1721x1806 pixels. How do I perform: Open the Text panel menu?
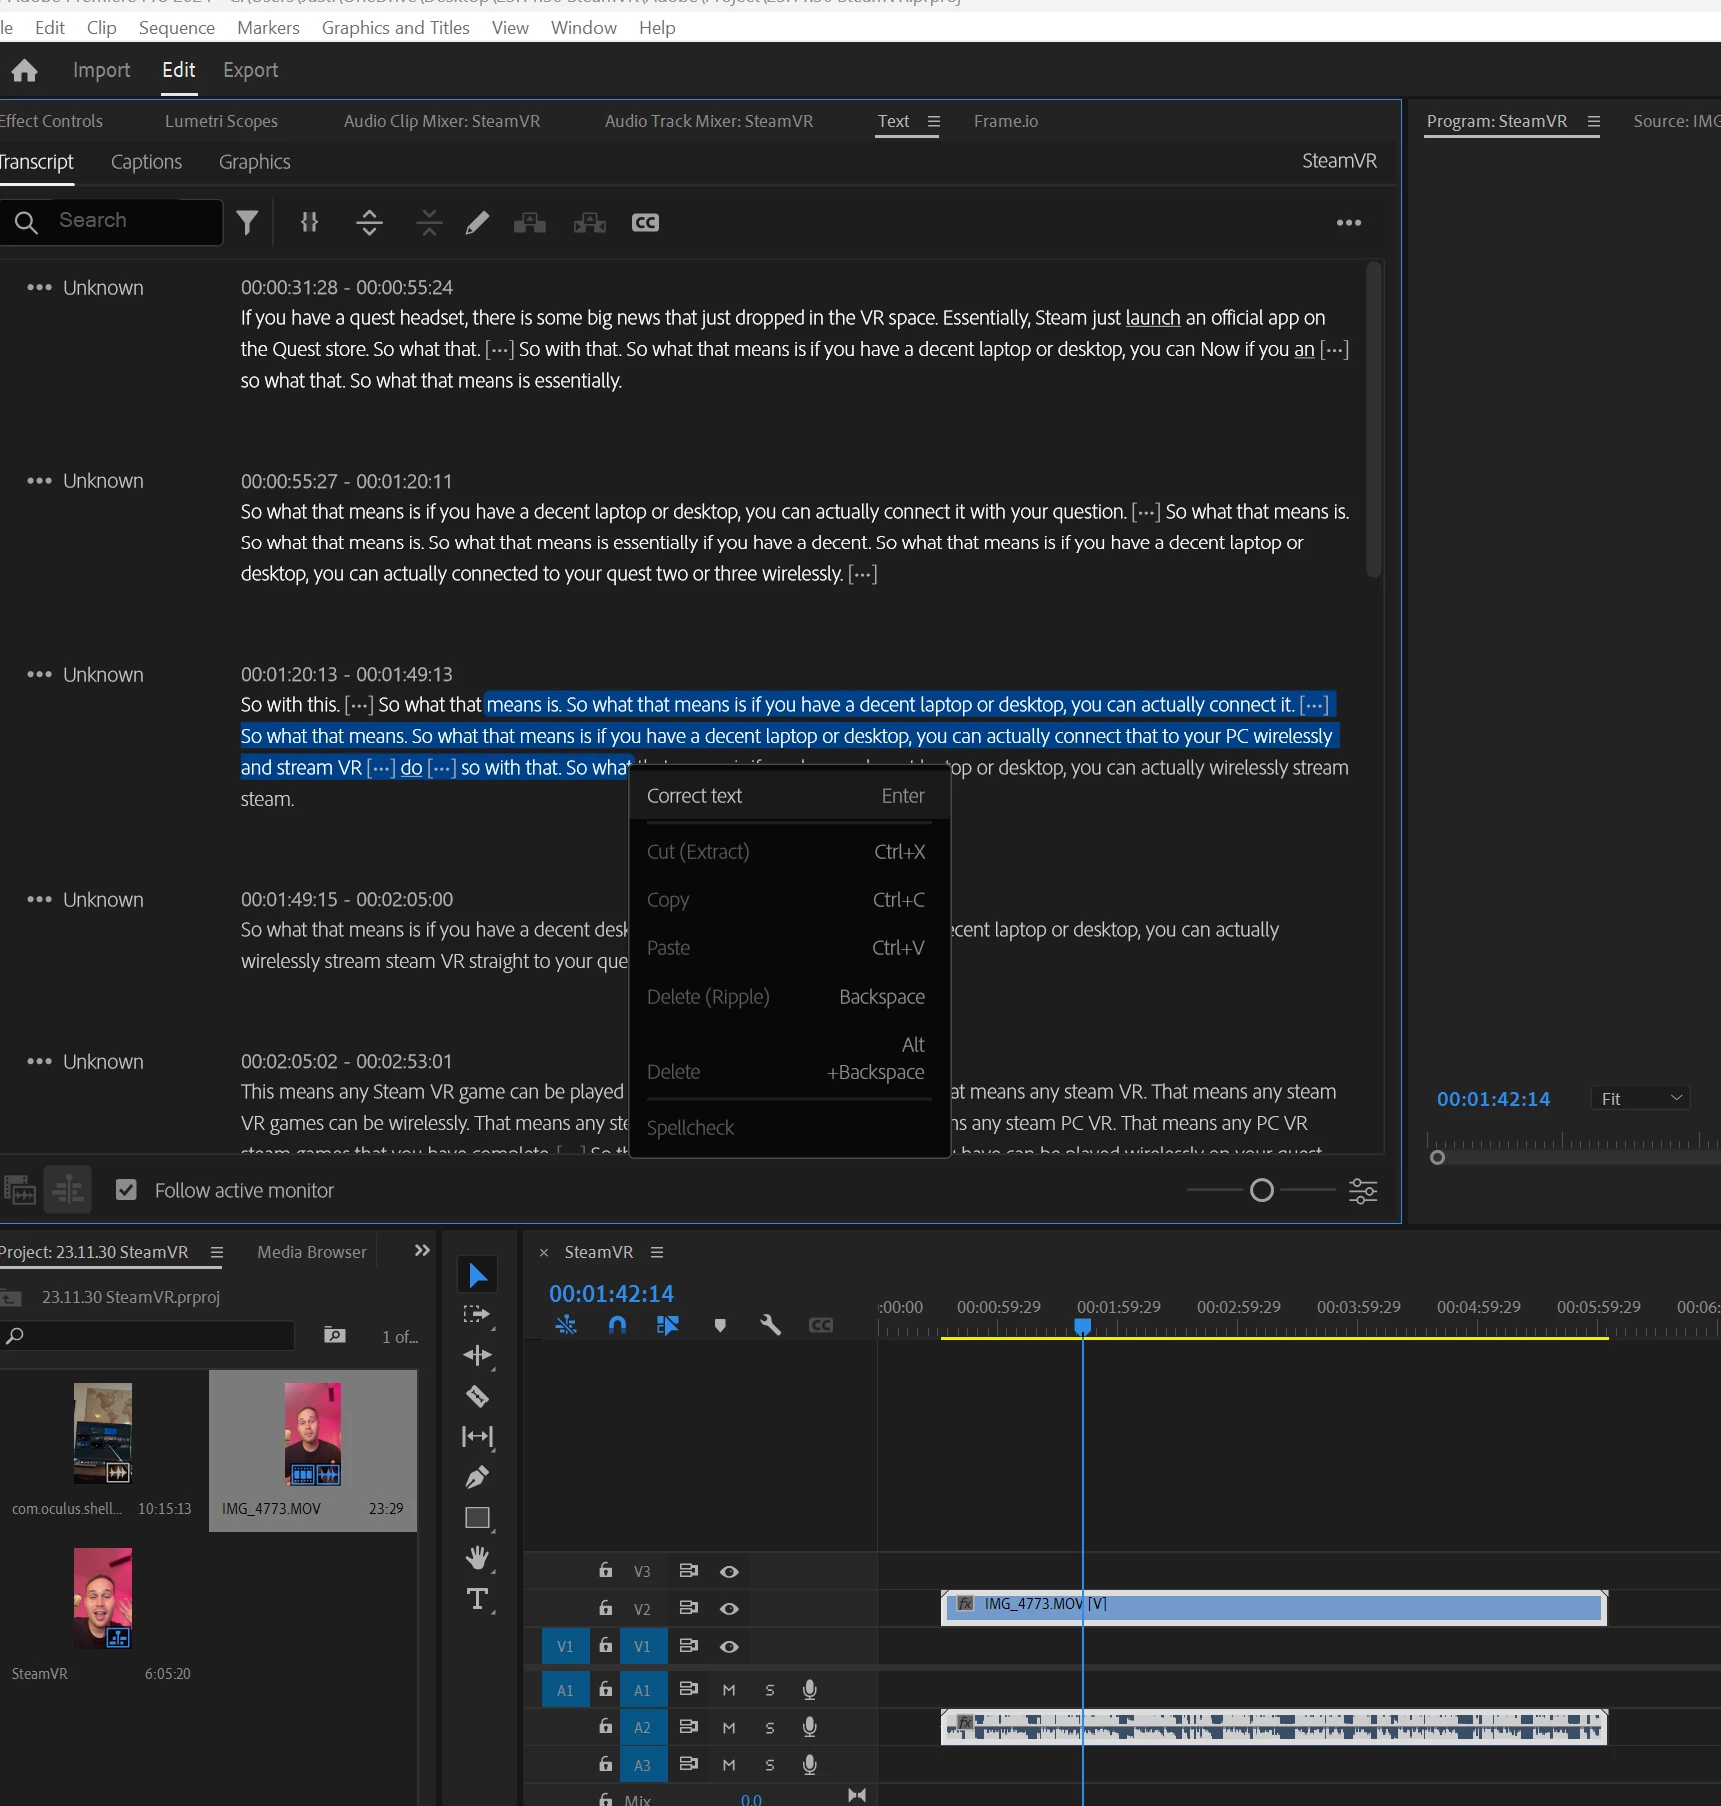(x=934, y=121)
